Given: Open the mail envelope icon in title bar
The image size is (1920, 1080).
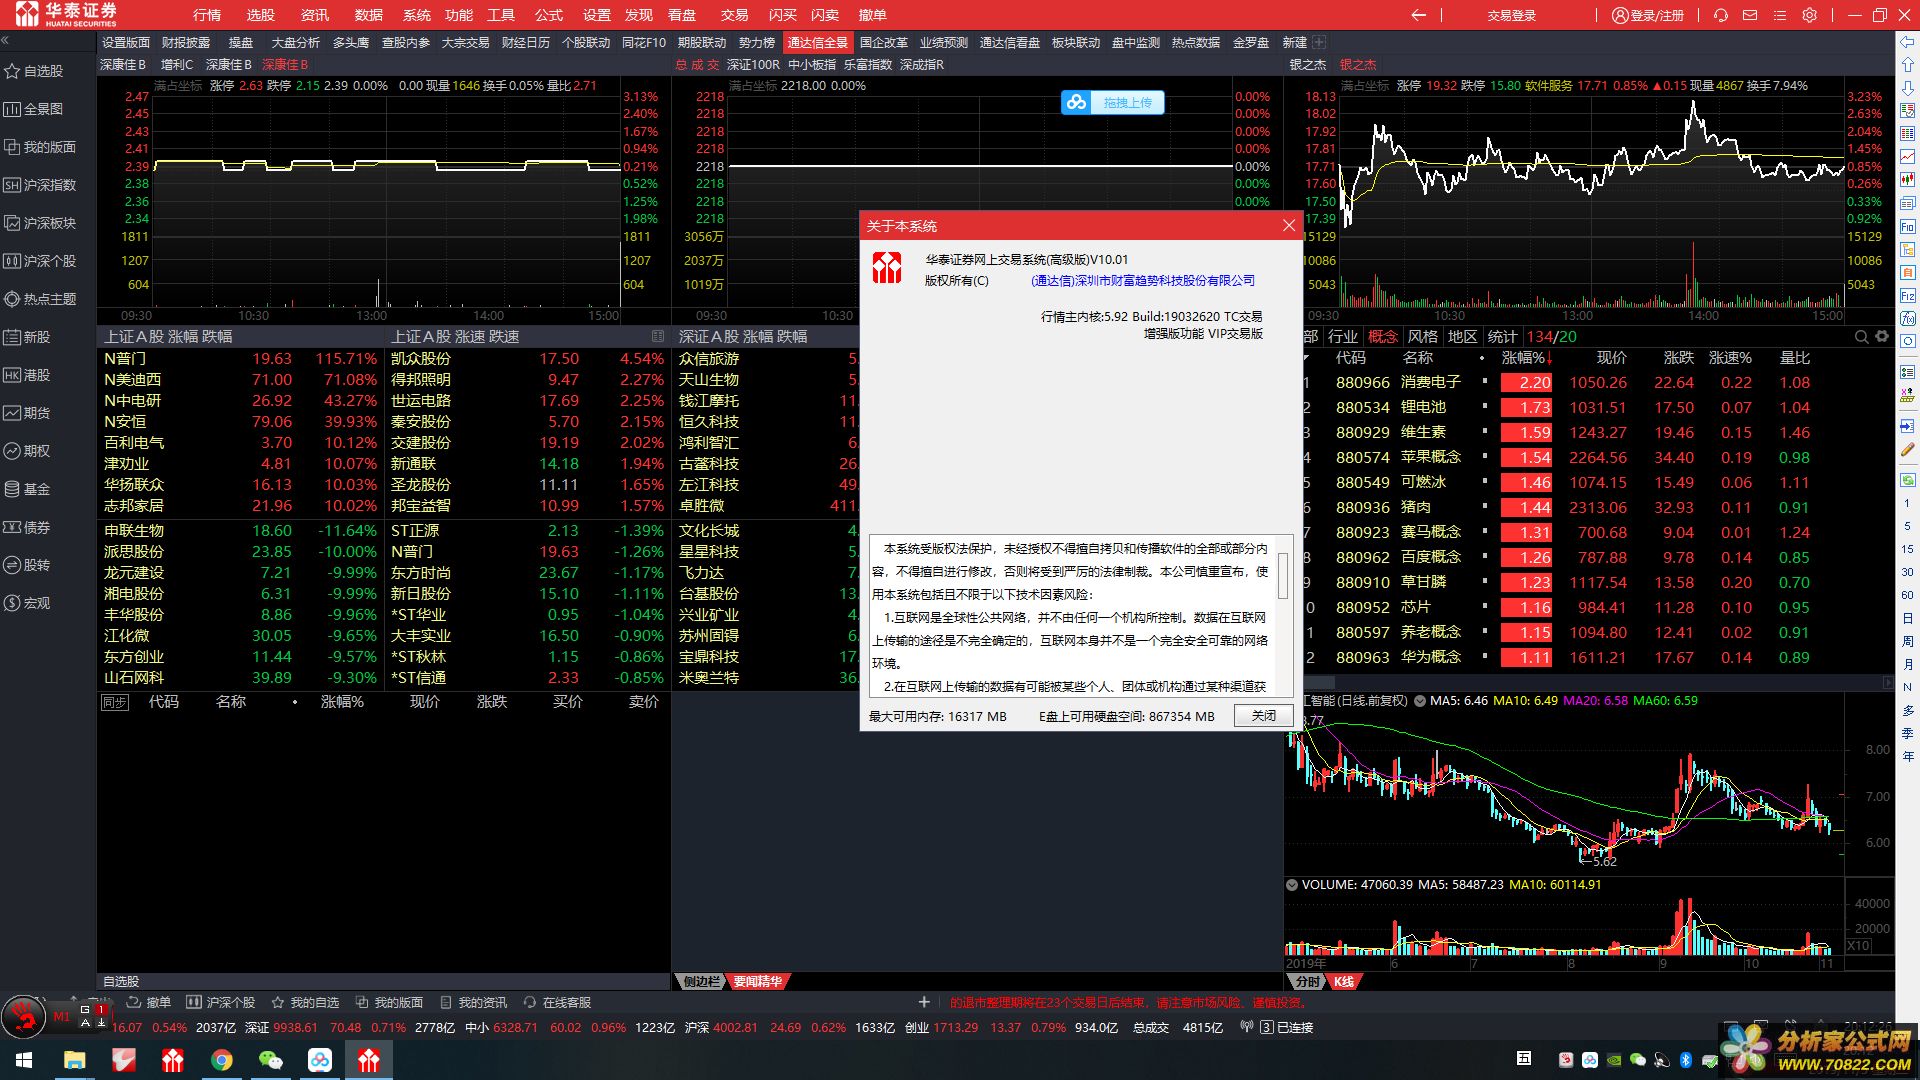Looking at the screenshot, I should [1750, 15].
